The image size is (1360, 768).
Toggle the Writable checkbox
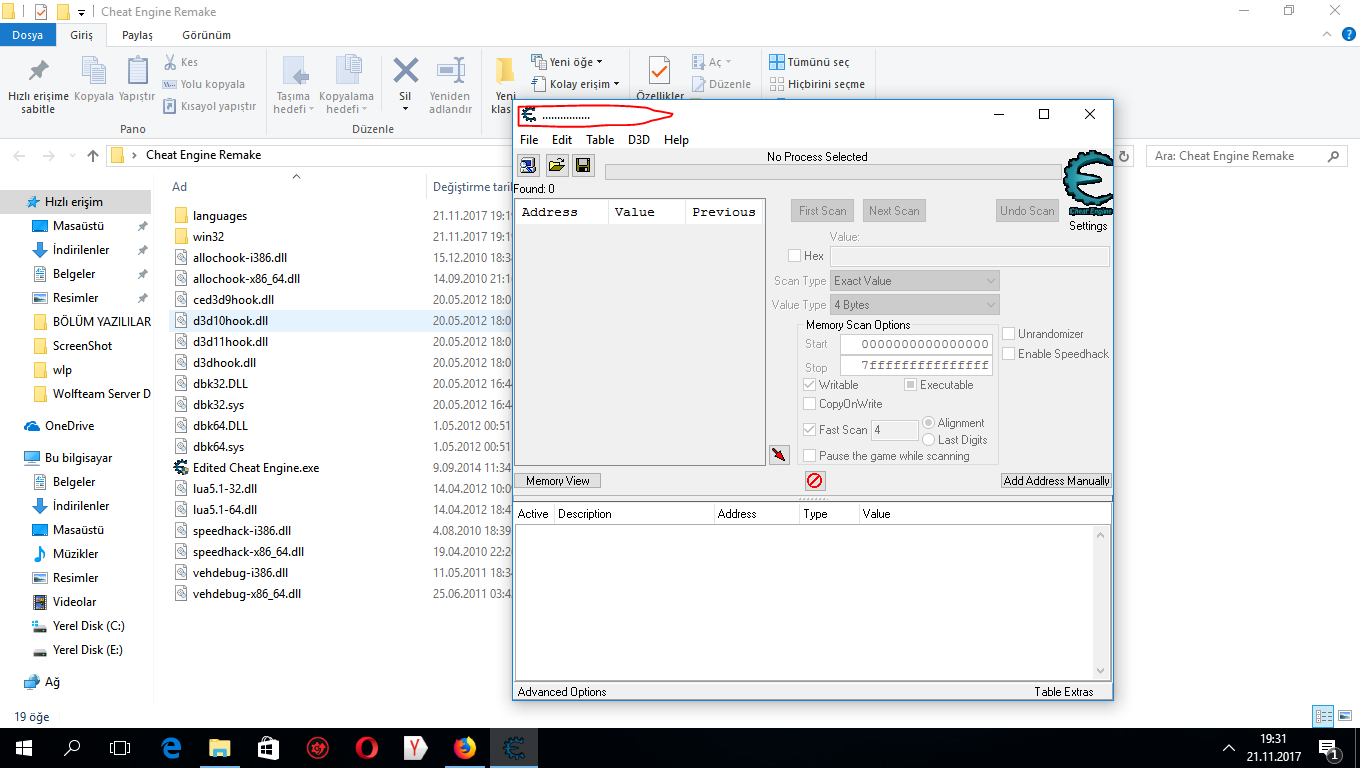click(x=810, y=385)
